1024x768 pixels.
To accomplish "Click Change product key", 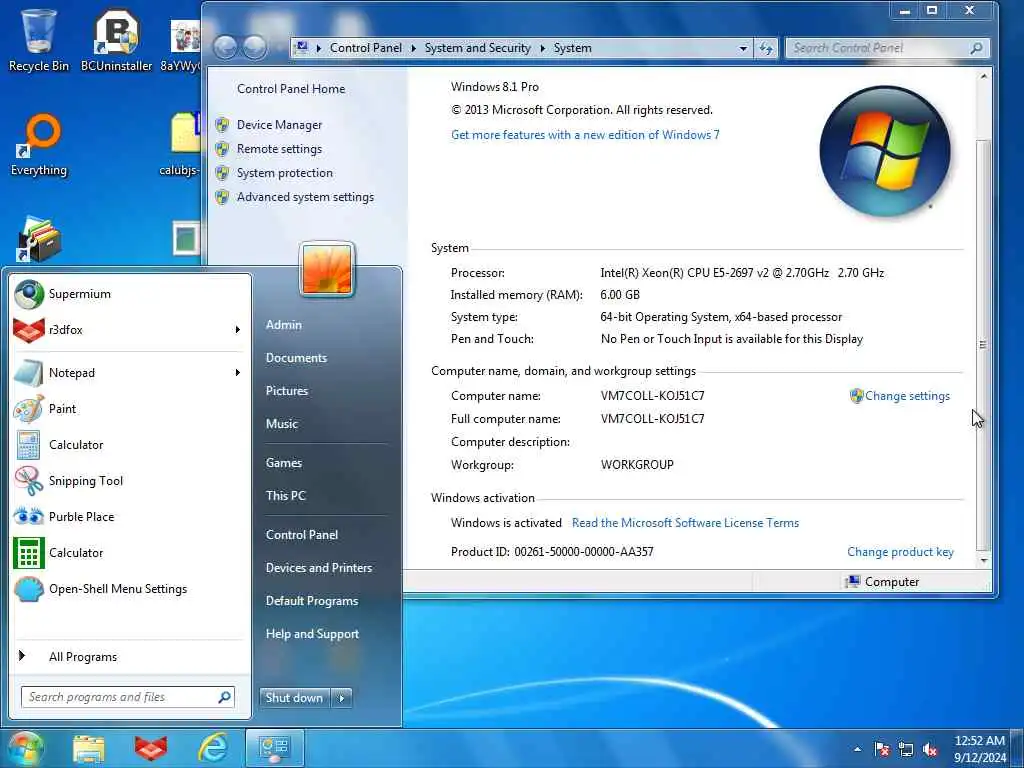I will coord(901,552).
